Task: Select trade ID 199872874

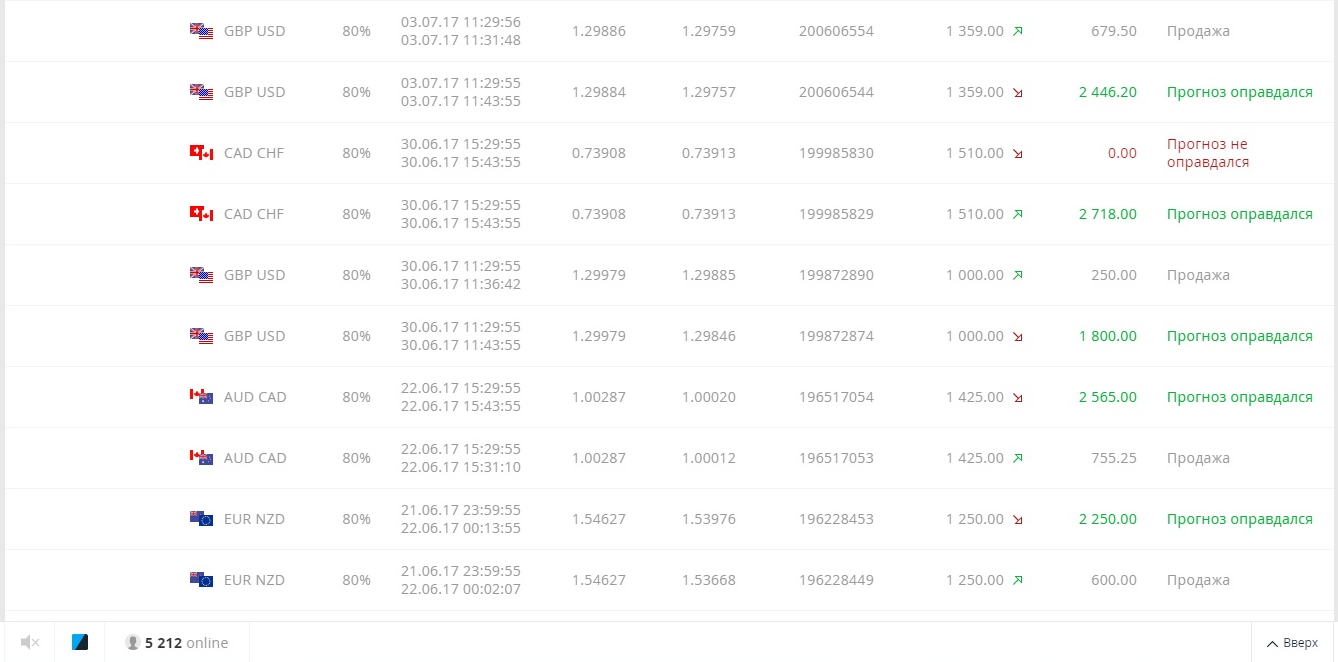Action: [x=836, y=336]
